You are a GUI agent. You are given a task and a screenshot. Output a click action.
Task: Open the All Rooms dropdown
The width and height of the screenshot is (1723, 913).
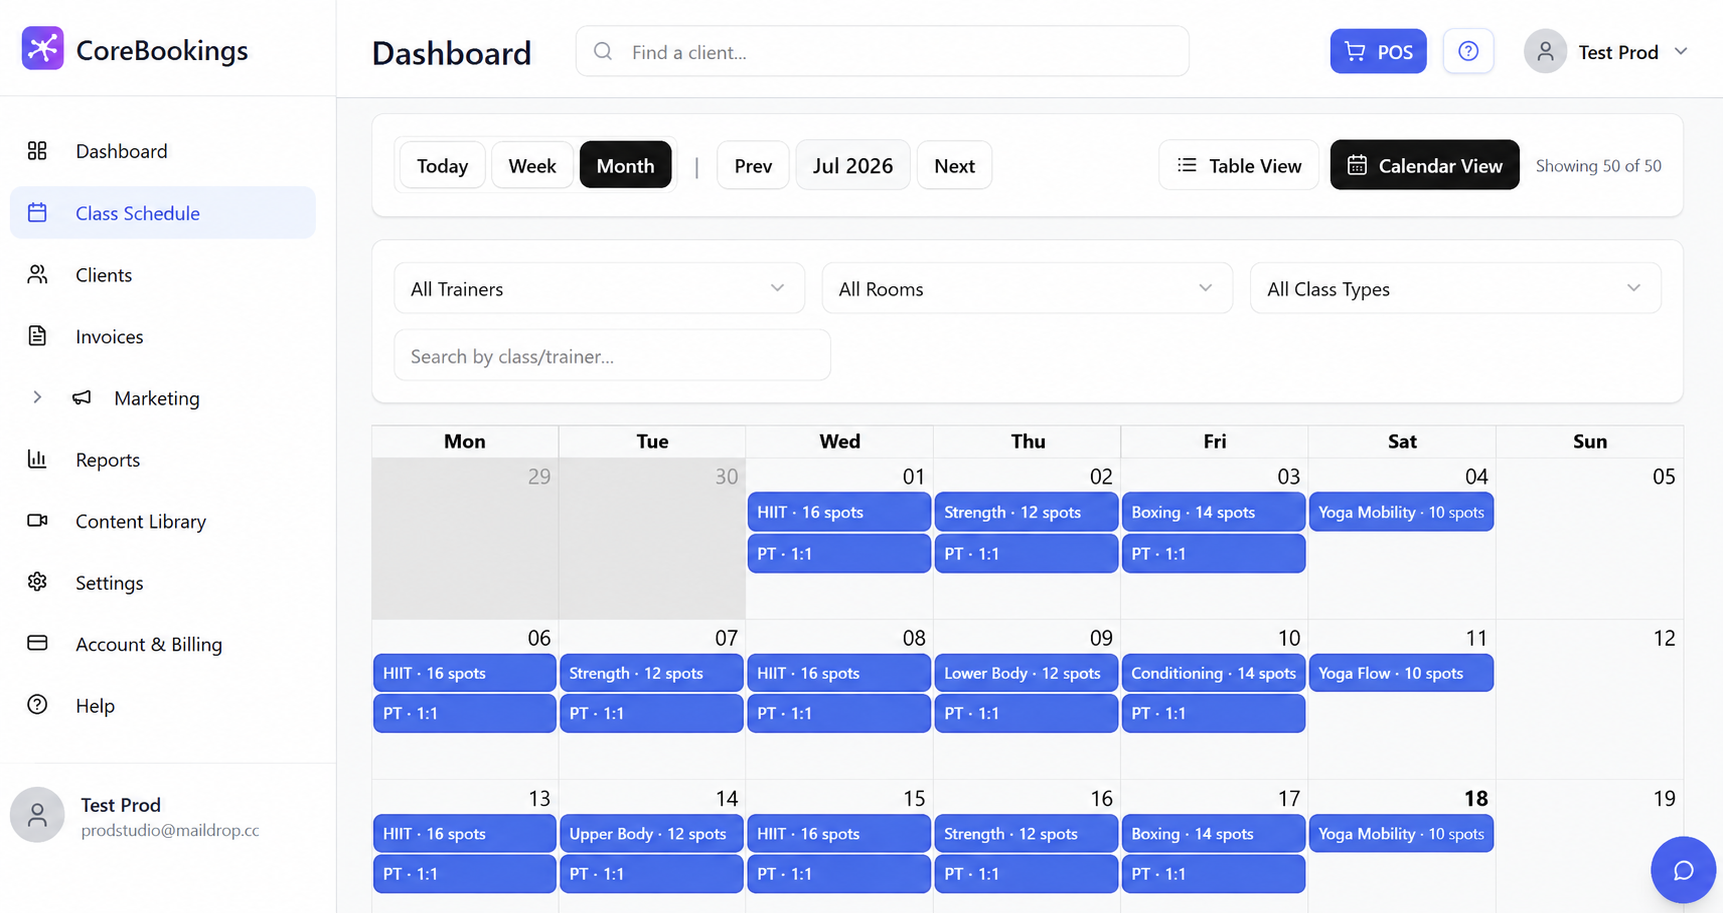[x=1027, y=288]
